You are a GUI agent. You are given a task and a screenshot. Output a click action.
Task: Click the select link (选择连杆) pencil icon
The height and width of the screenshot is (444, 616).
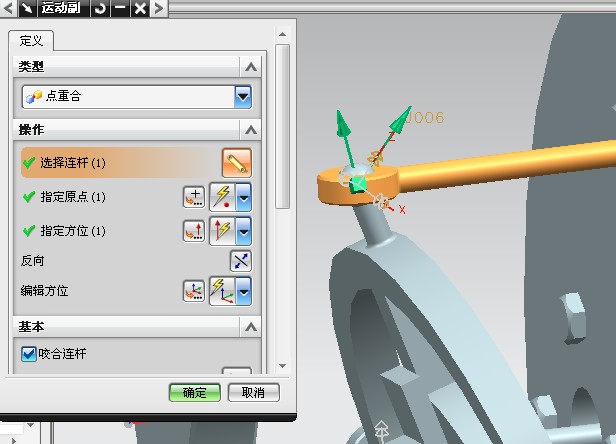pyautogui.click(x=237, y=162)
